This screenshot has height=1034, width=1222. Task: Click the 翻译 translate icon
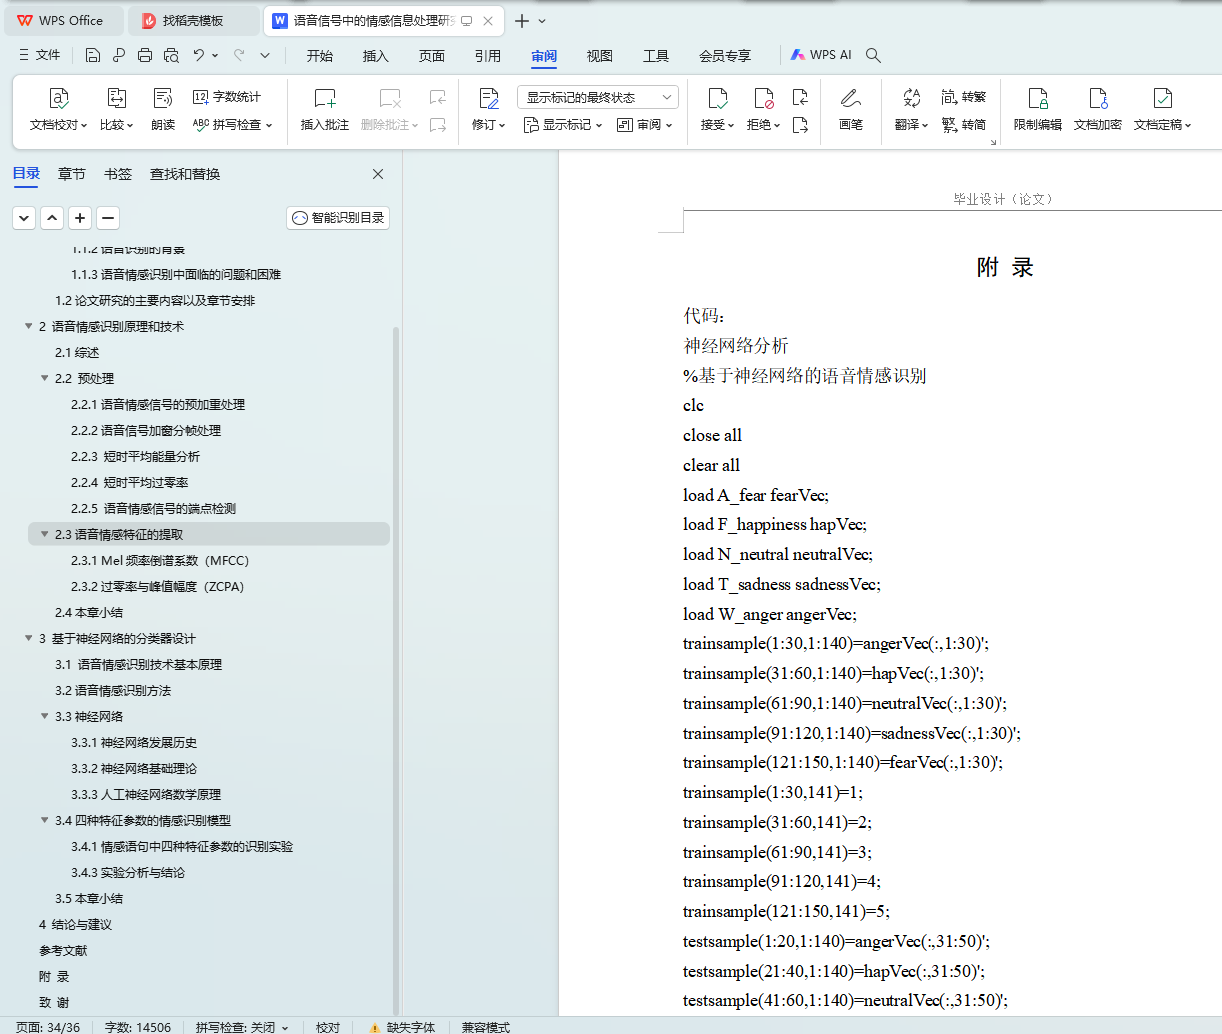(x=911, y=98)
